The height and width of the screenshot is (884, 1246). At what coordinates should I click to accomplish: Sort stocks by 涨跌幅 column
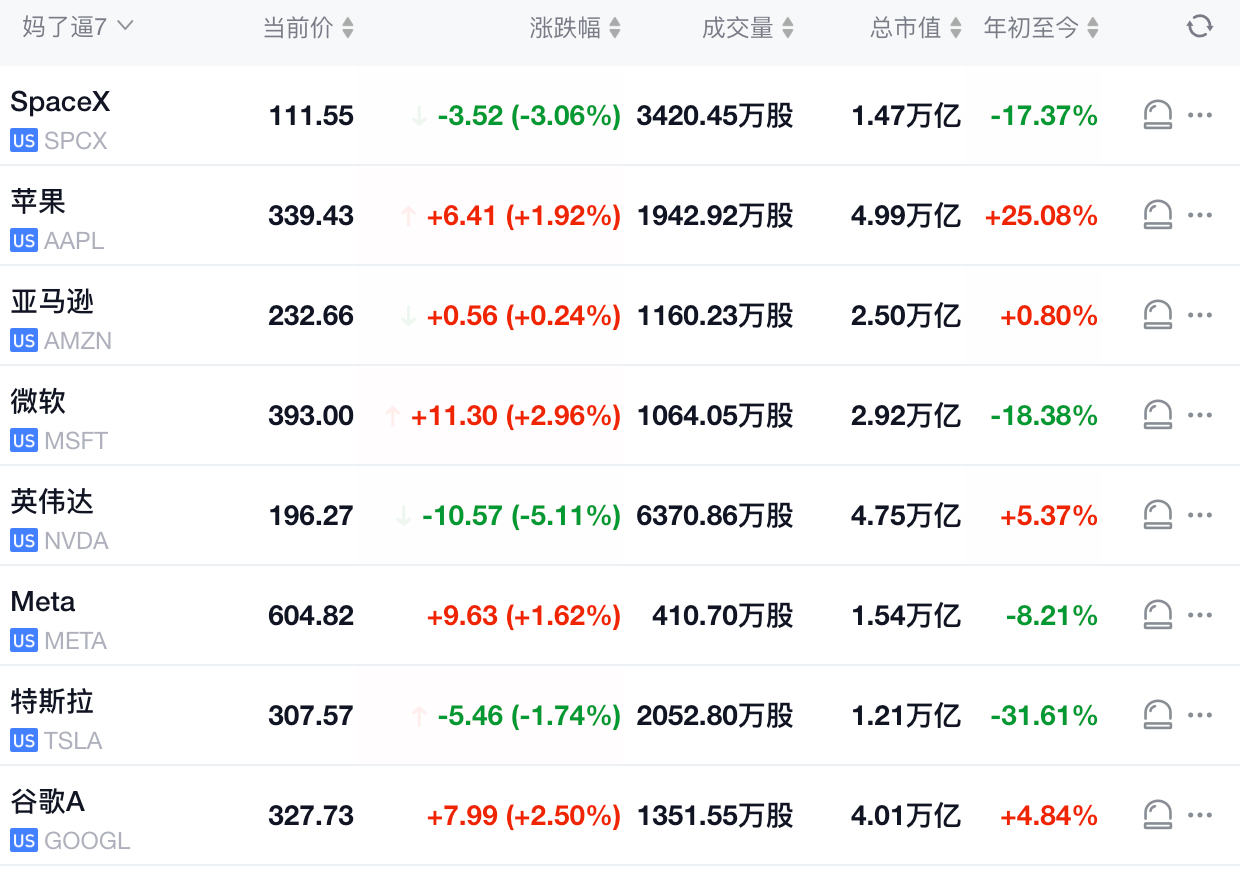[575, 28]
